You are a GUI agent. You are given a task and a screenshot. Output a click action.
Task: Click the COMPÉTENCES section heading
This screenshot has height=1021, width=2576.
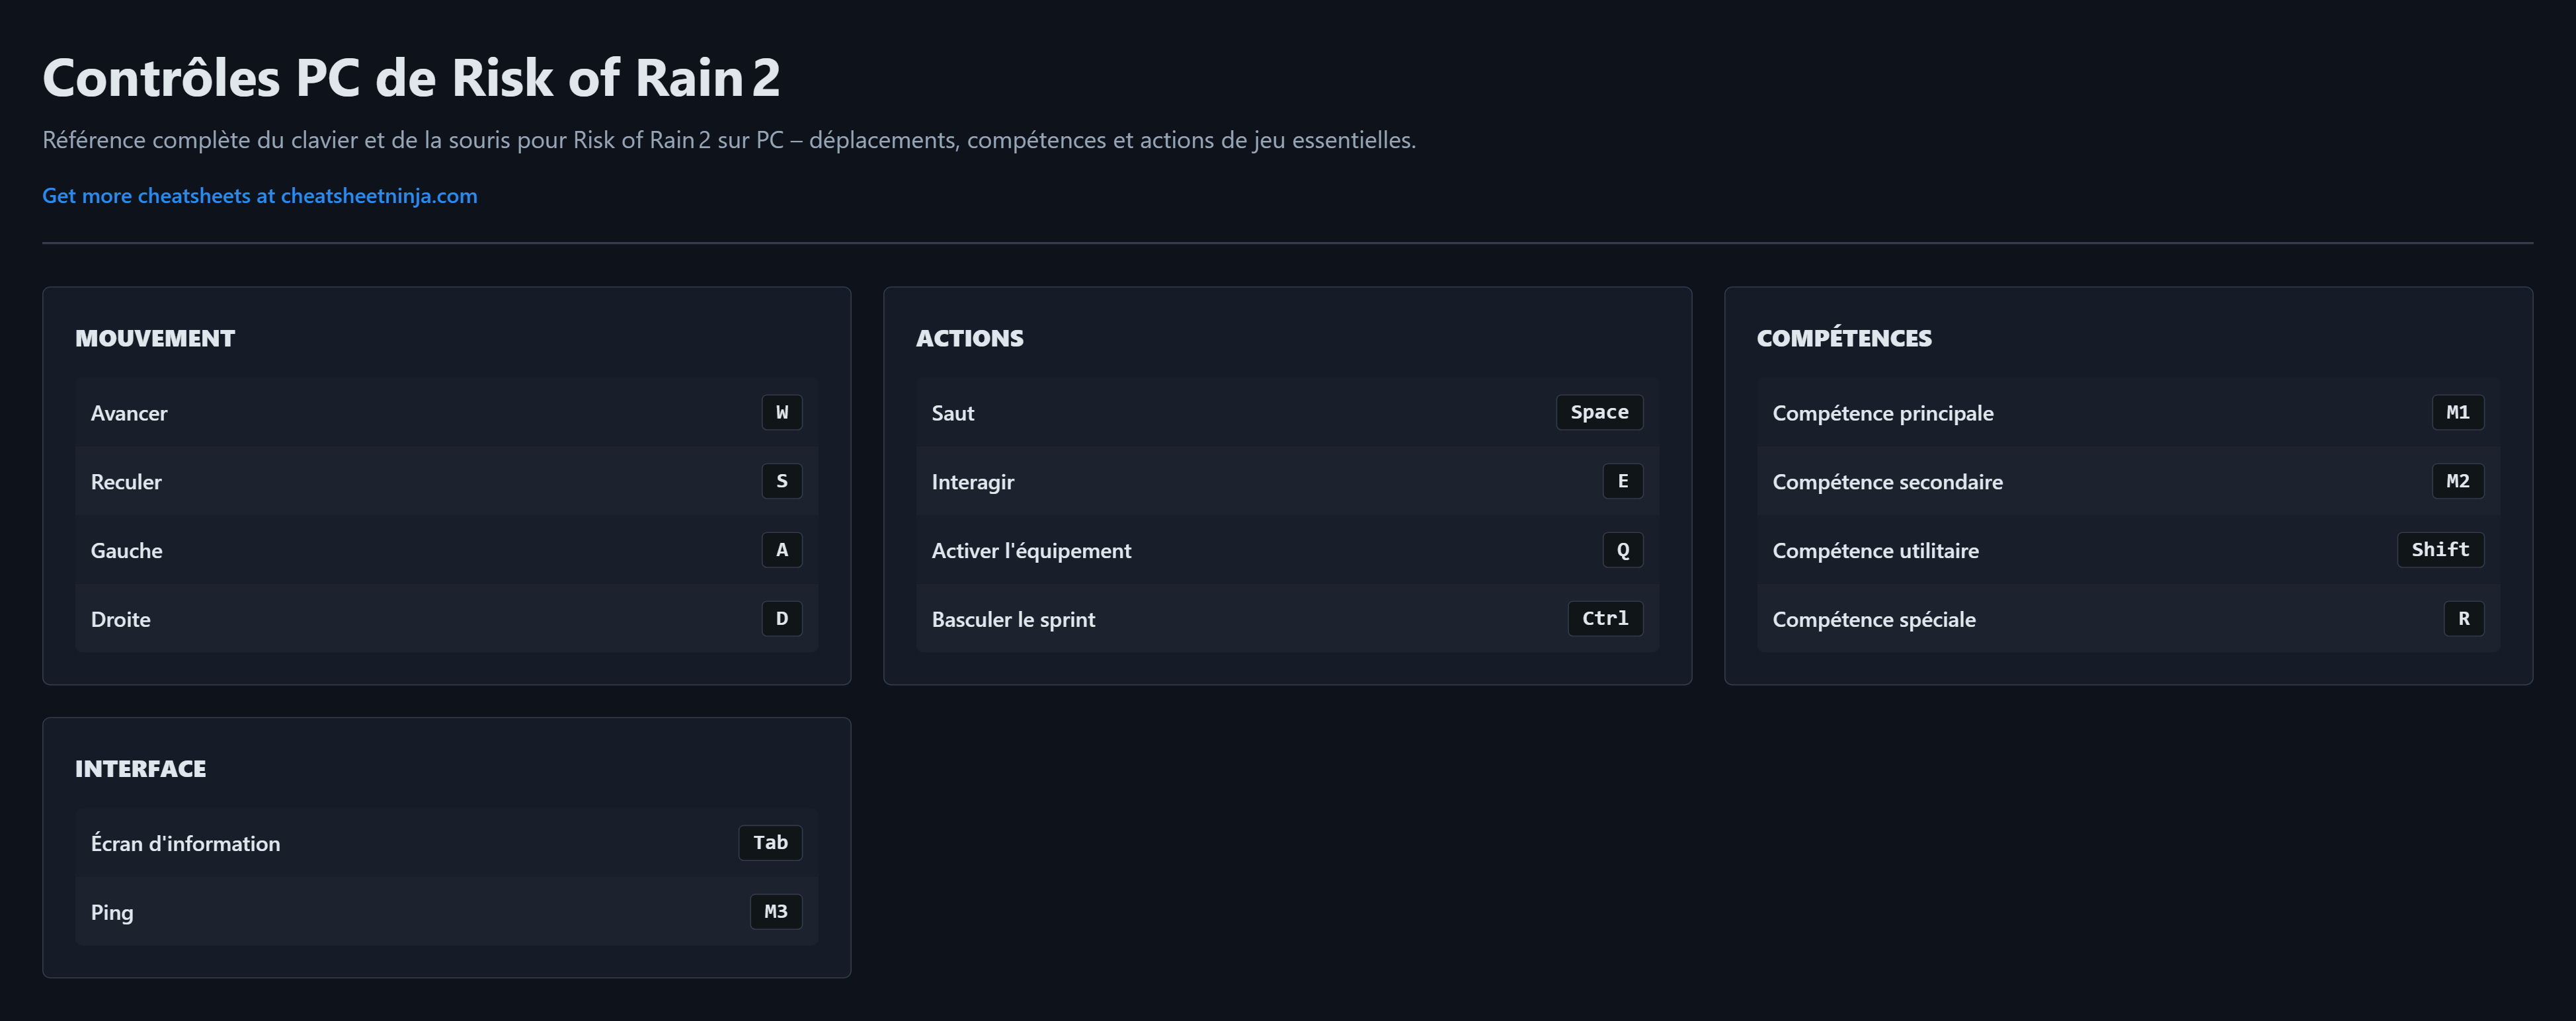click(x=1843, y=338)
